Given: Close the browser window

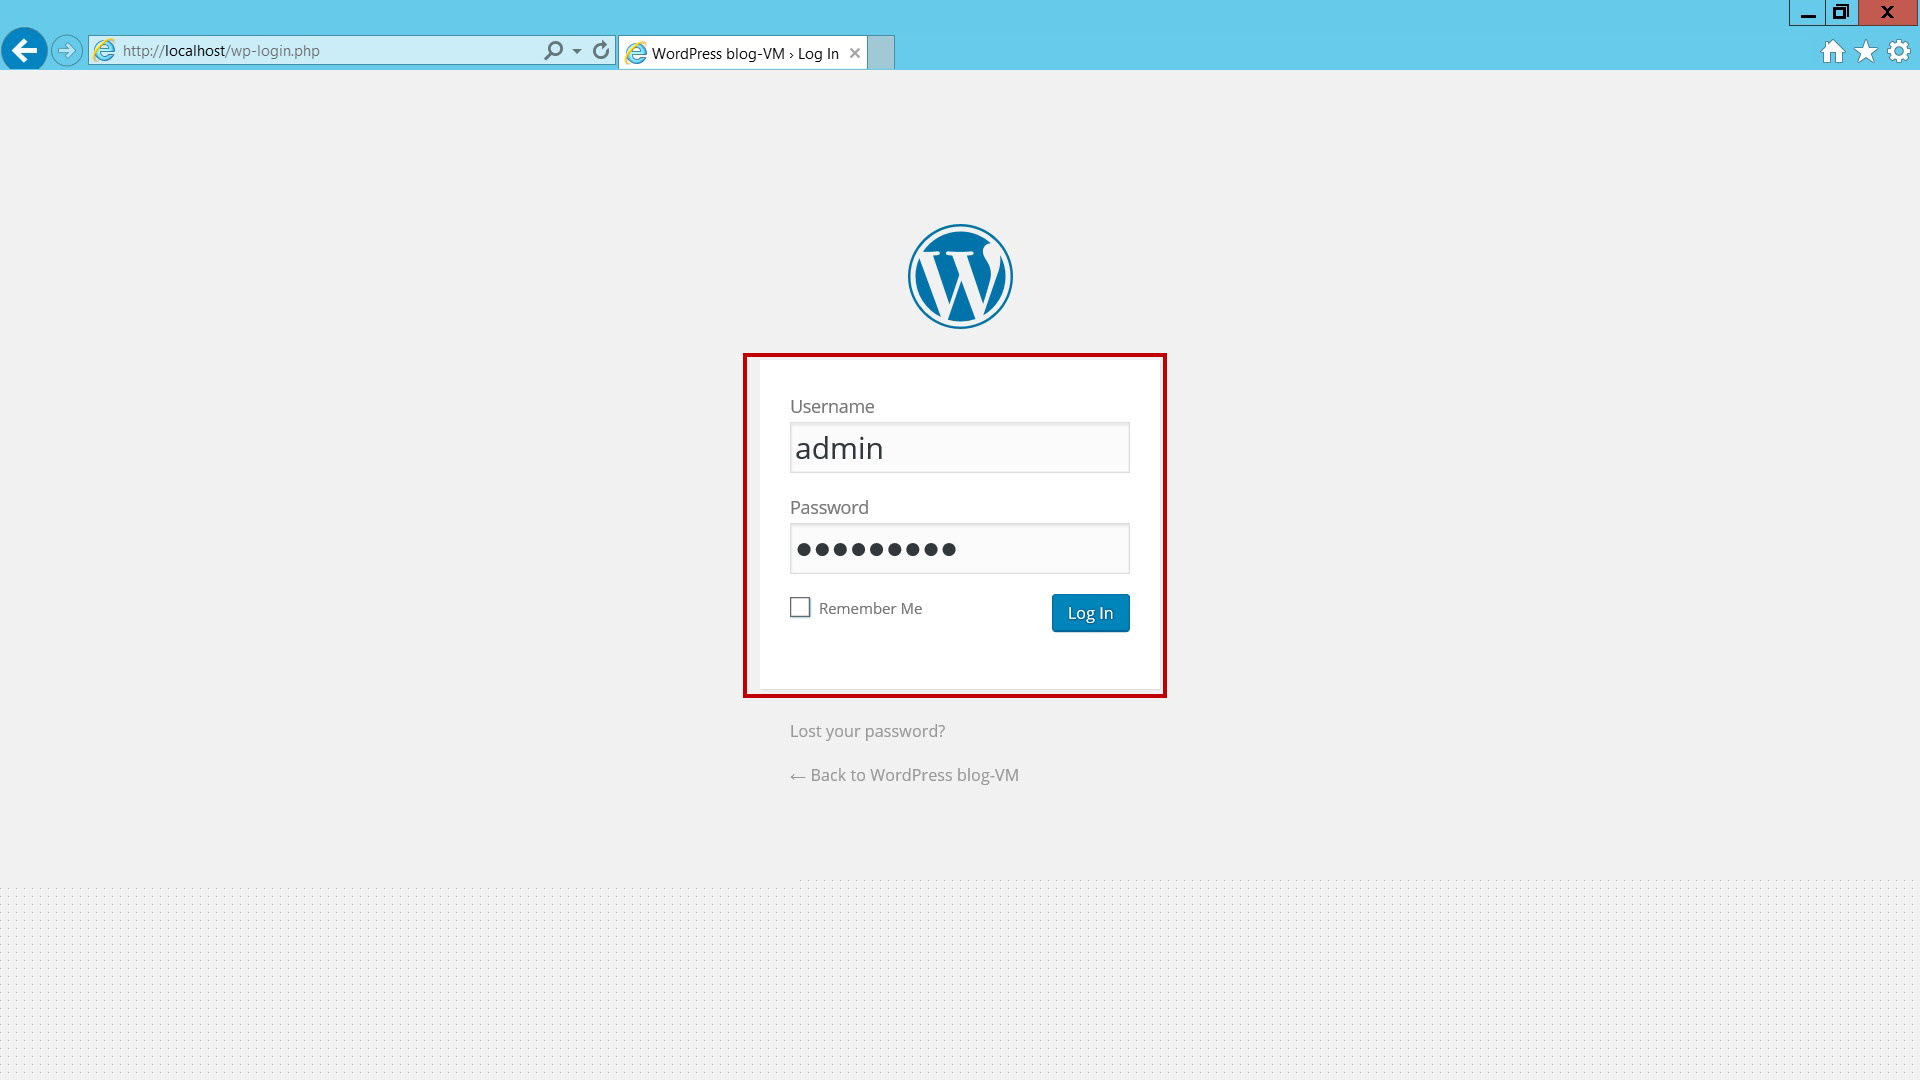Looking at the screenshot, I should click(x=1888, y=13).
